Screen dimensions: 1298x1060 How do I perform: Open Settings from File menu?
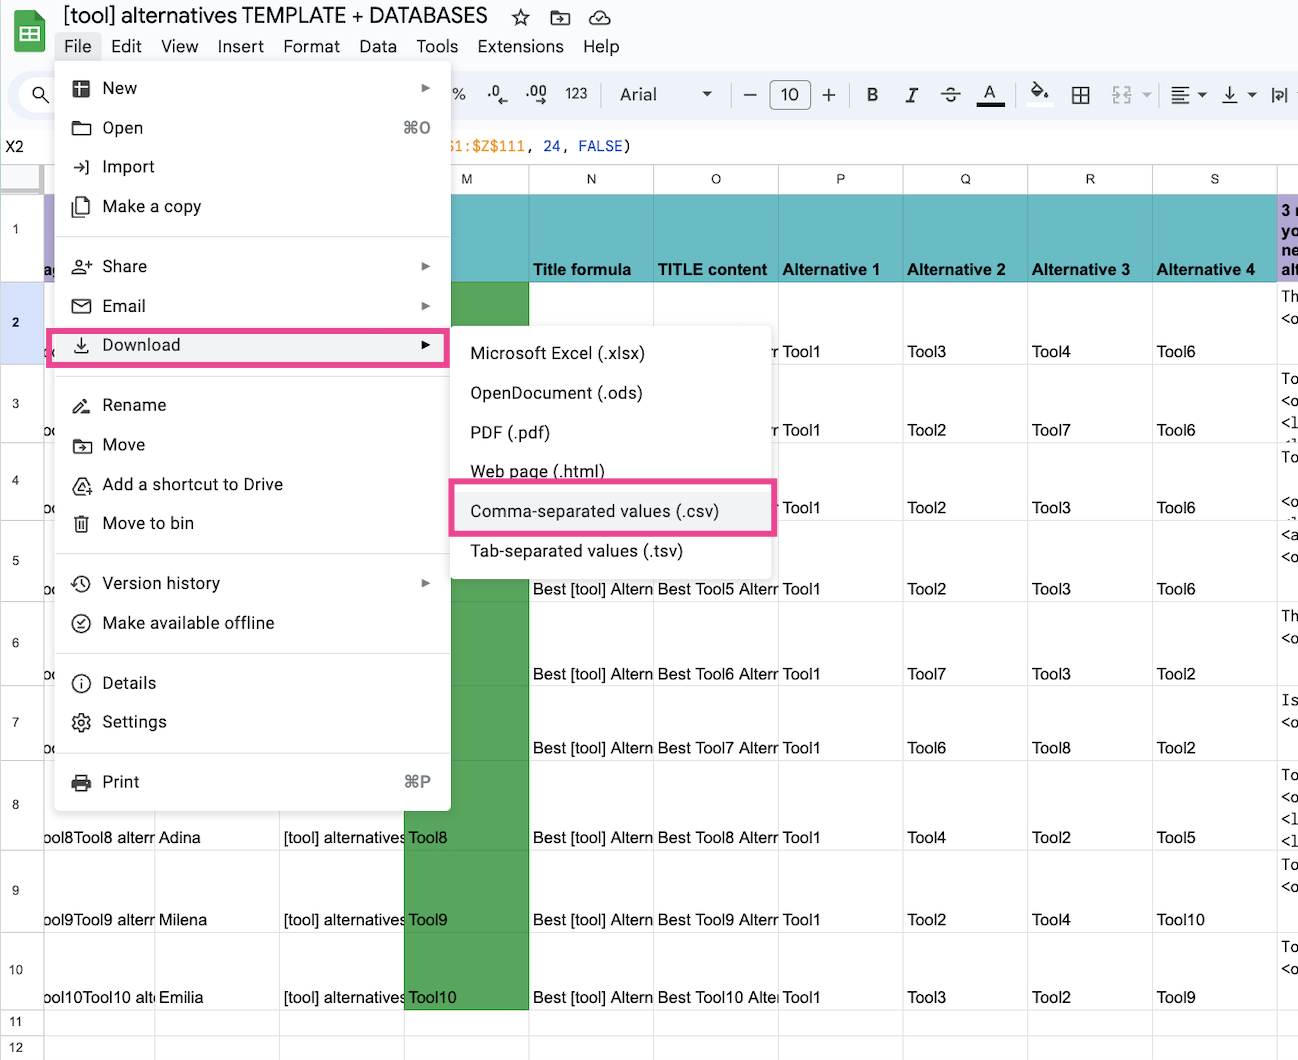pos(252,722)
